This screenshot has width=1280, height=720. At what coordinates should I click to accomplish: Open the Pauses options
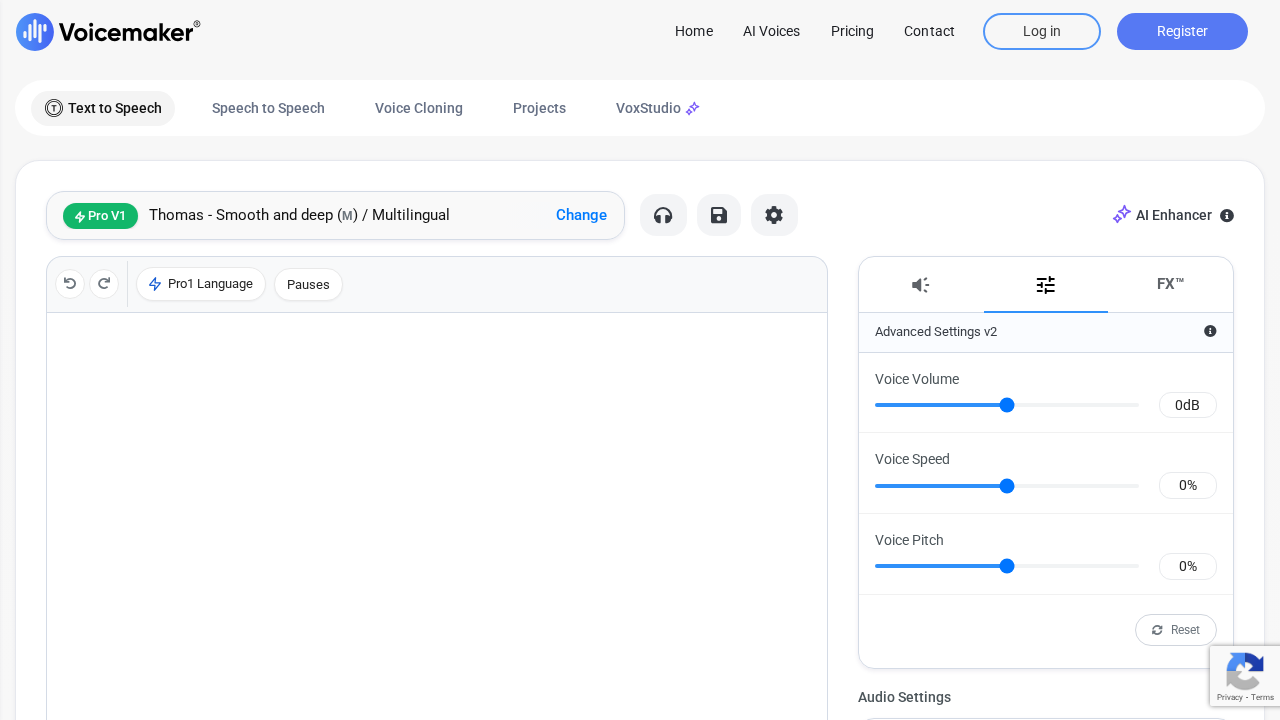[308, 284]
